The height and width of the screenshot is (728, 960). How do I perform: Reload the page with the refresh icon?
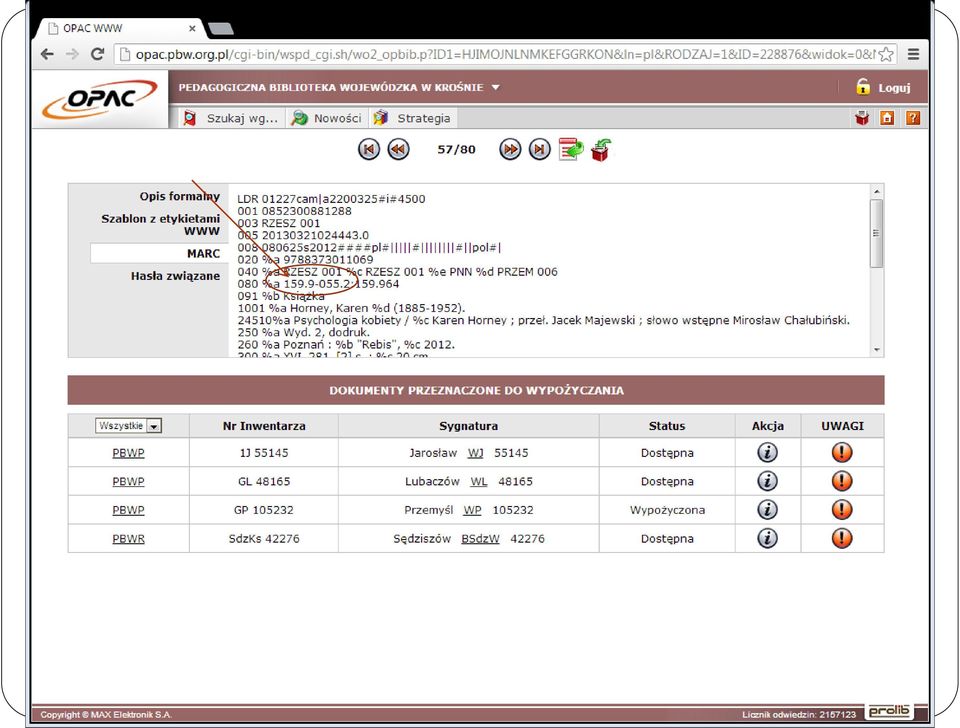[x=97, y=54]
